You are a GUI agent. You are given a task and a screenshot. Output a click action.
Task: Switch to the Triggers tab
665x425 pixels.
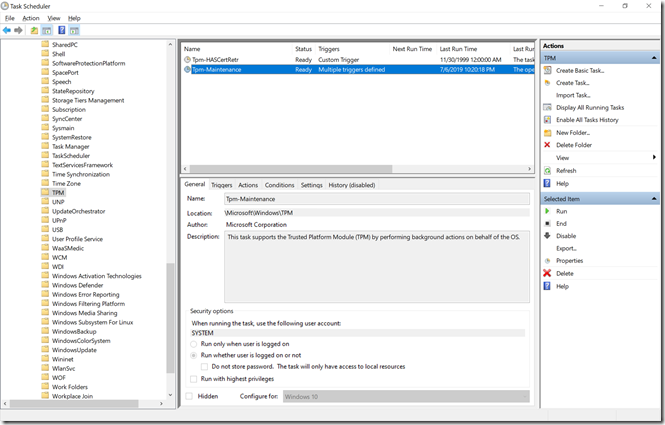pyautogui.click(x=221, y=185)
